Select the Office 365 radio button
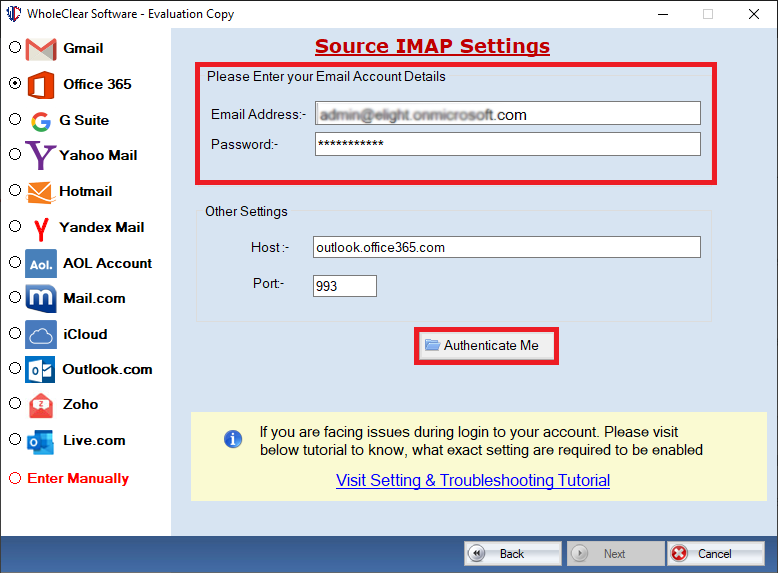Image resolution: width=778 pixels, height=573 pixels. click(15, 83)
